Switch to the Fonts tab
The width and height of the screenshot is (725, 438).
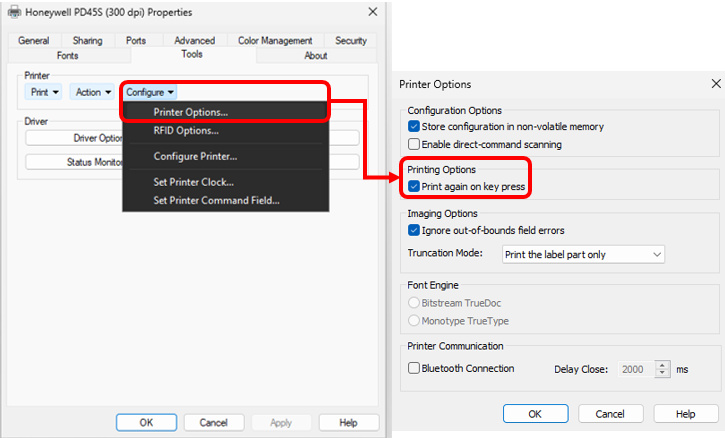[x=68, y=56]
